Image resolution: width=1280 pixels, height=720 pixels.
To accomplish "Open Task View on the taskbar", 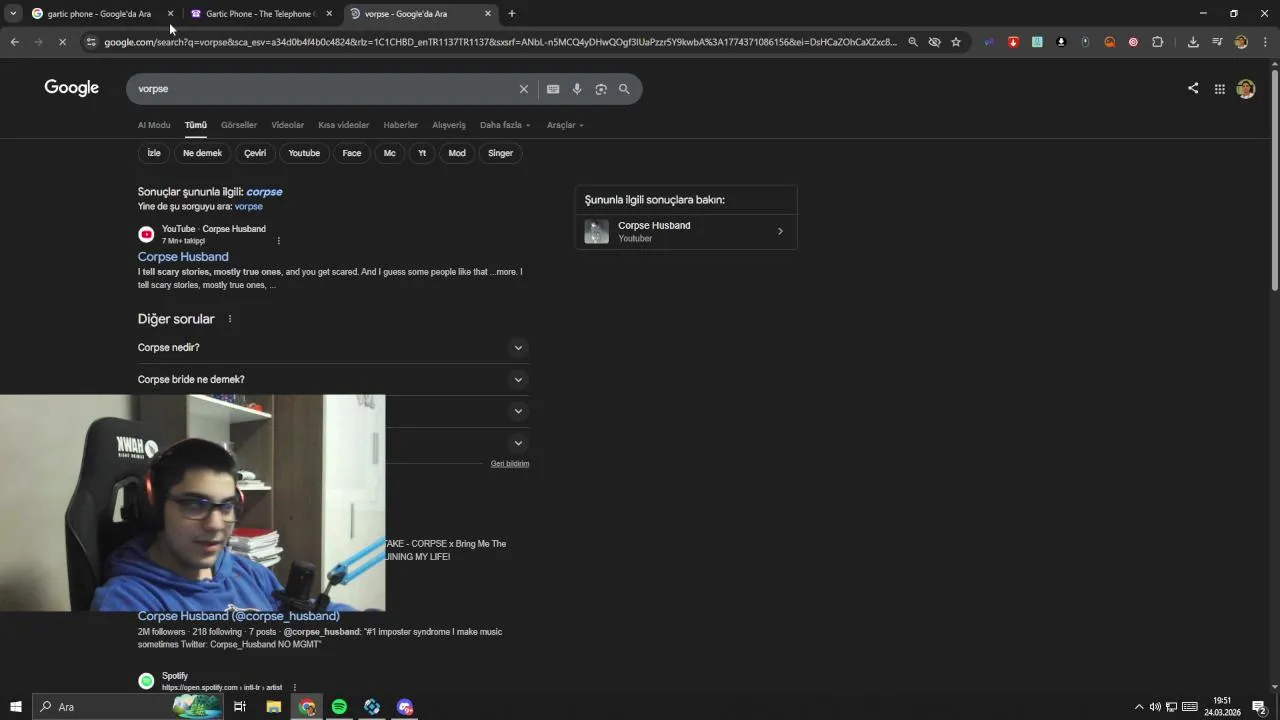I will [x=240, y=707].
